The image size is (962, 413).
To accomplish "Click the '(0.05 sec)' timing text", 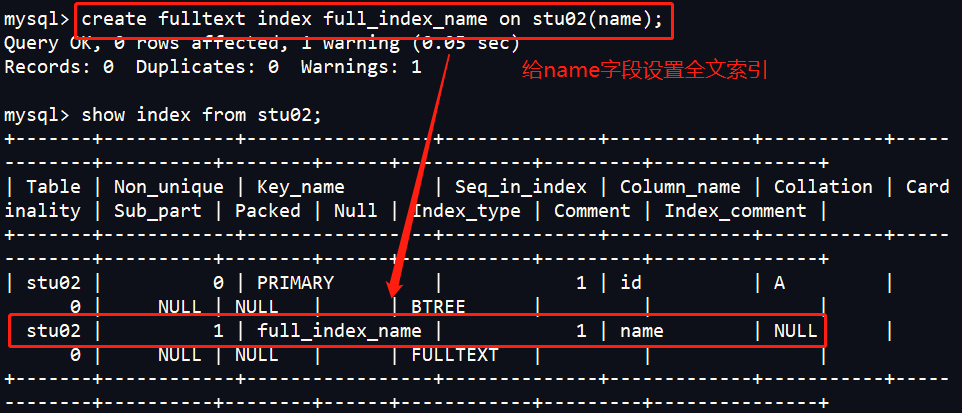I will coord(466,43).
